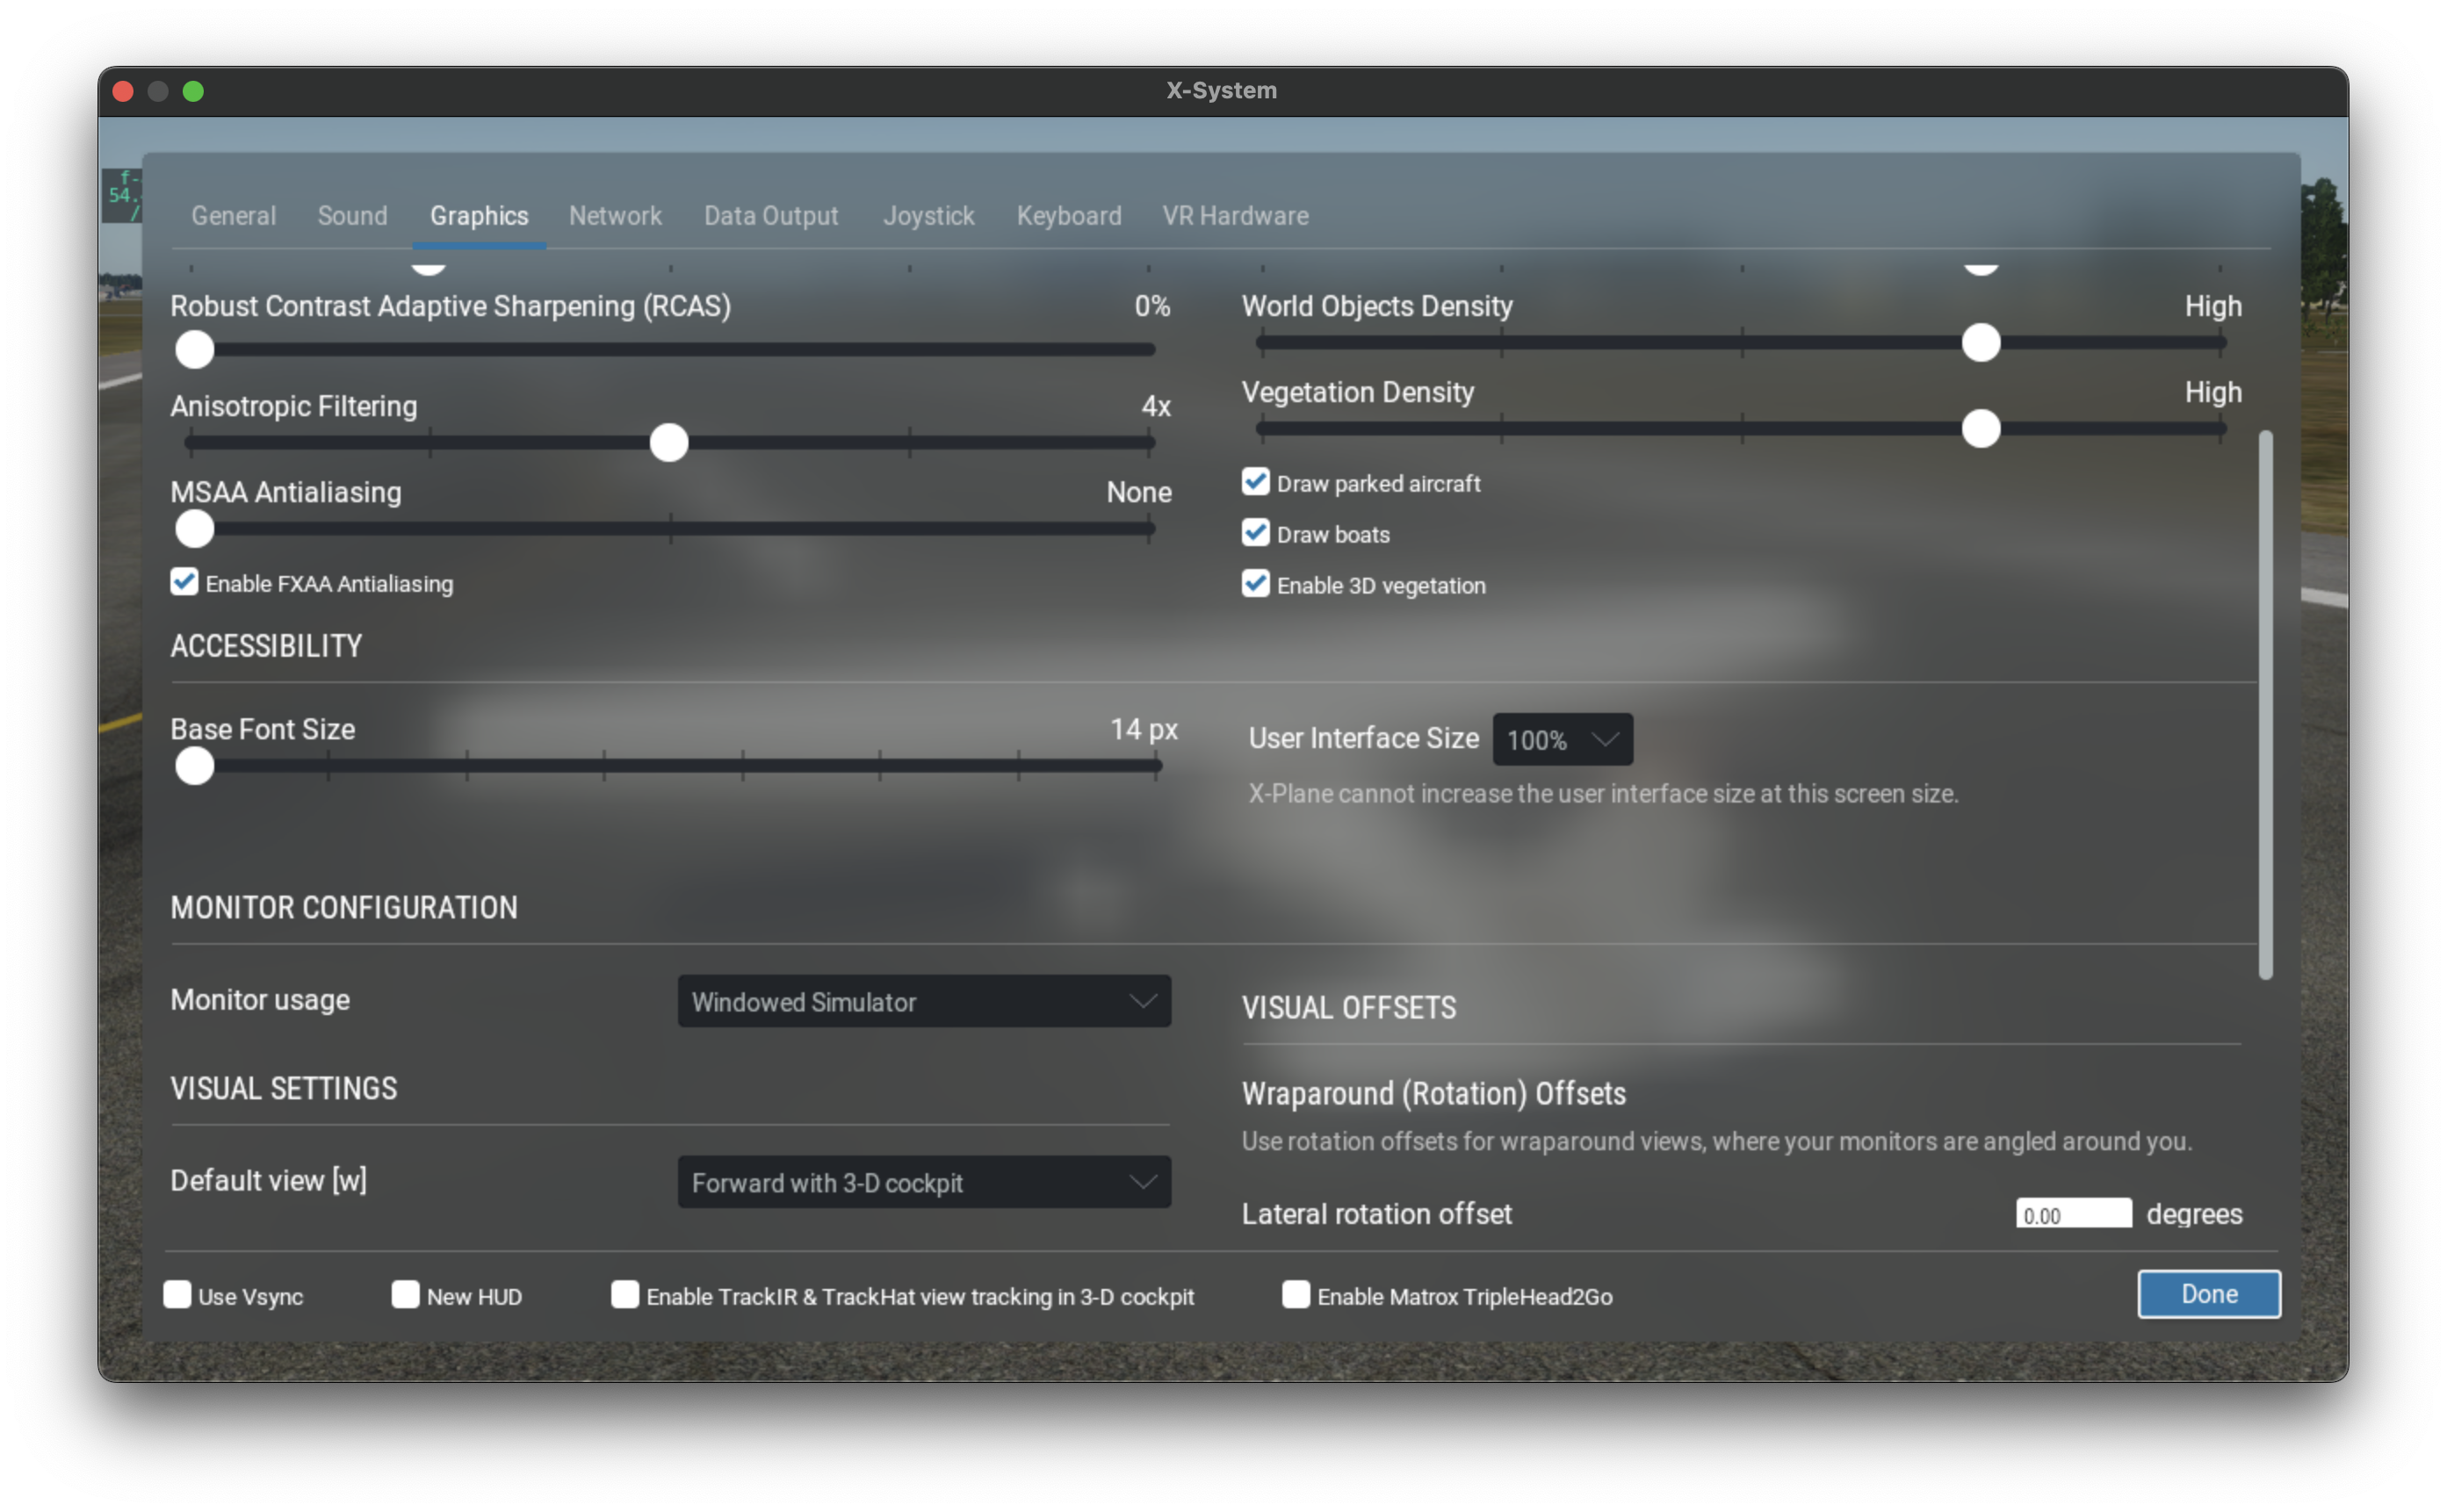Click the green frame-rate readout in the simulator view
Image resolution: width=2447 pixels, height=1512 pixels.
click(124, 195)
